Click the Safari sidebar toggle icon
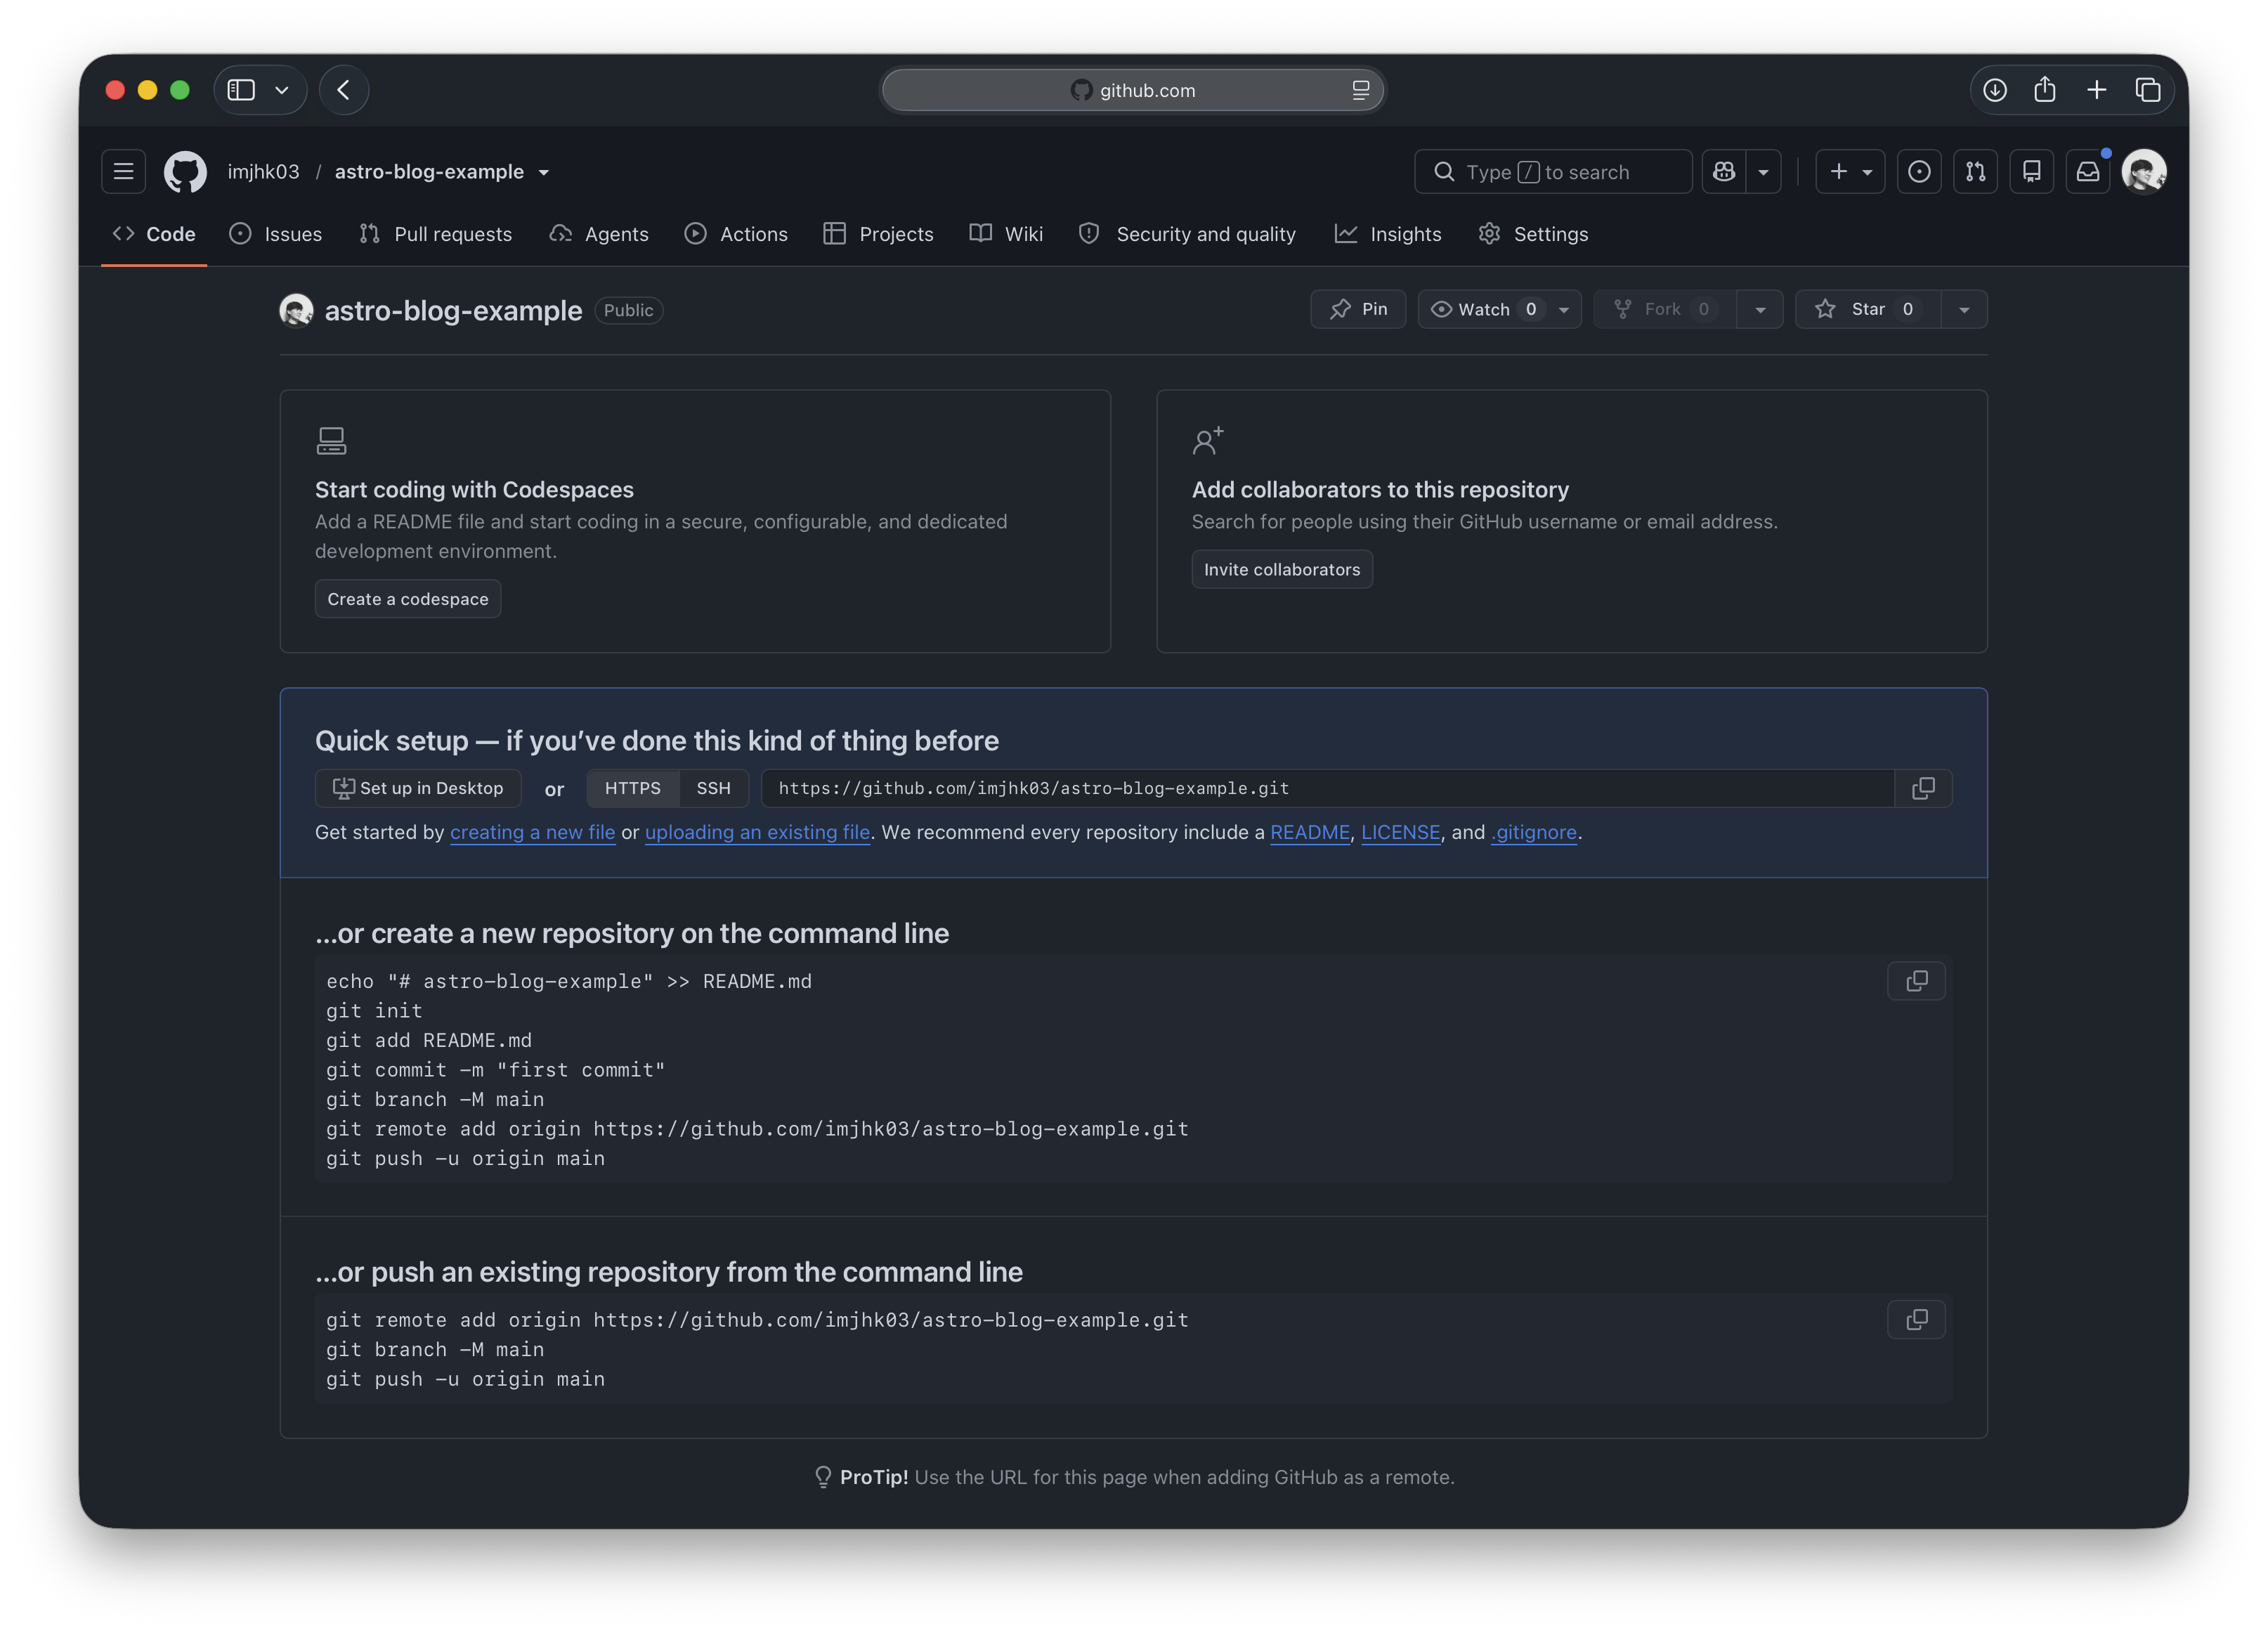 click(241, 90)
